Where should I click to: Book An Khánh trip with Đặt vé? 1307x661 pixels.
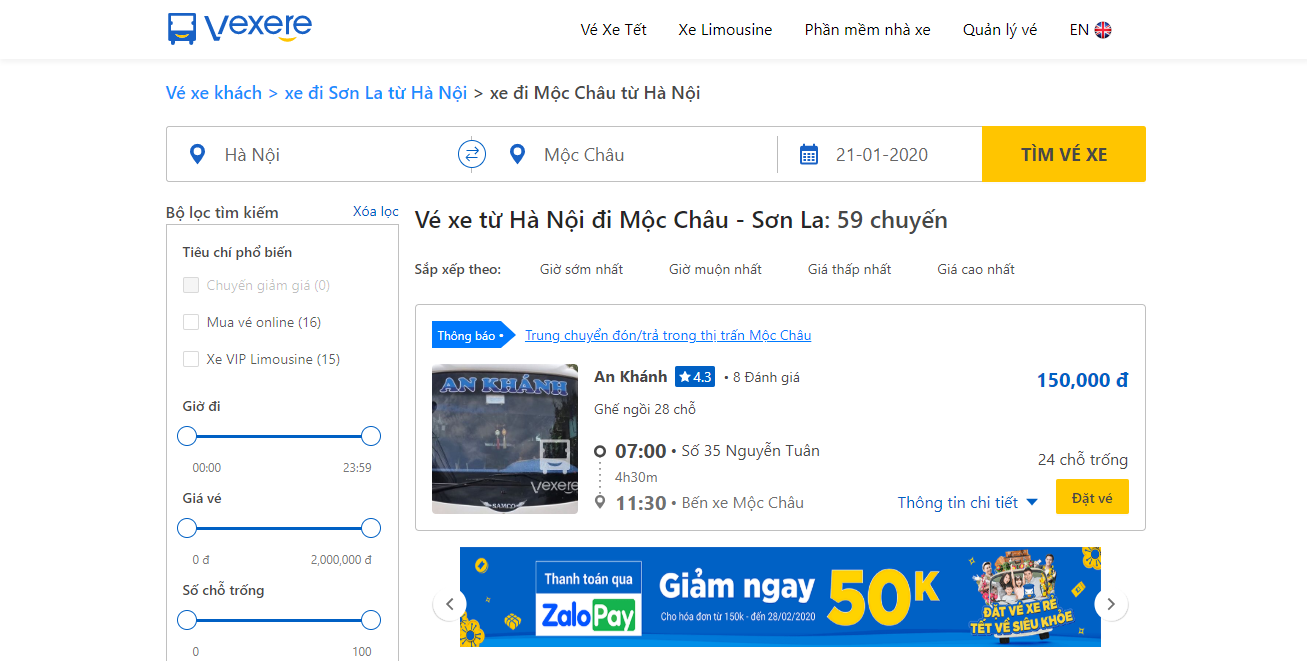click(1092, 497)
